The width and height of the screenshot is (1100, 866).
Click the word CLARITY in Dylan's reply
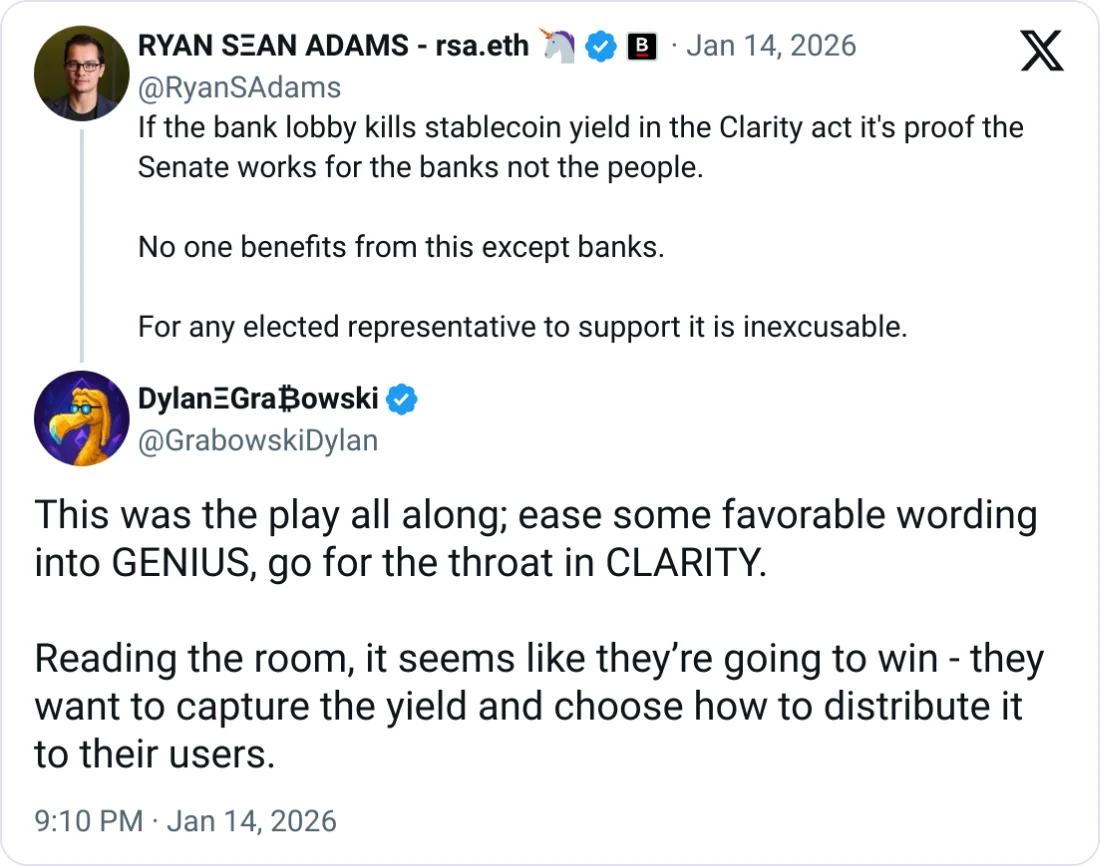click(685, 563)
